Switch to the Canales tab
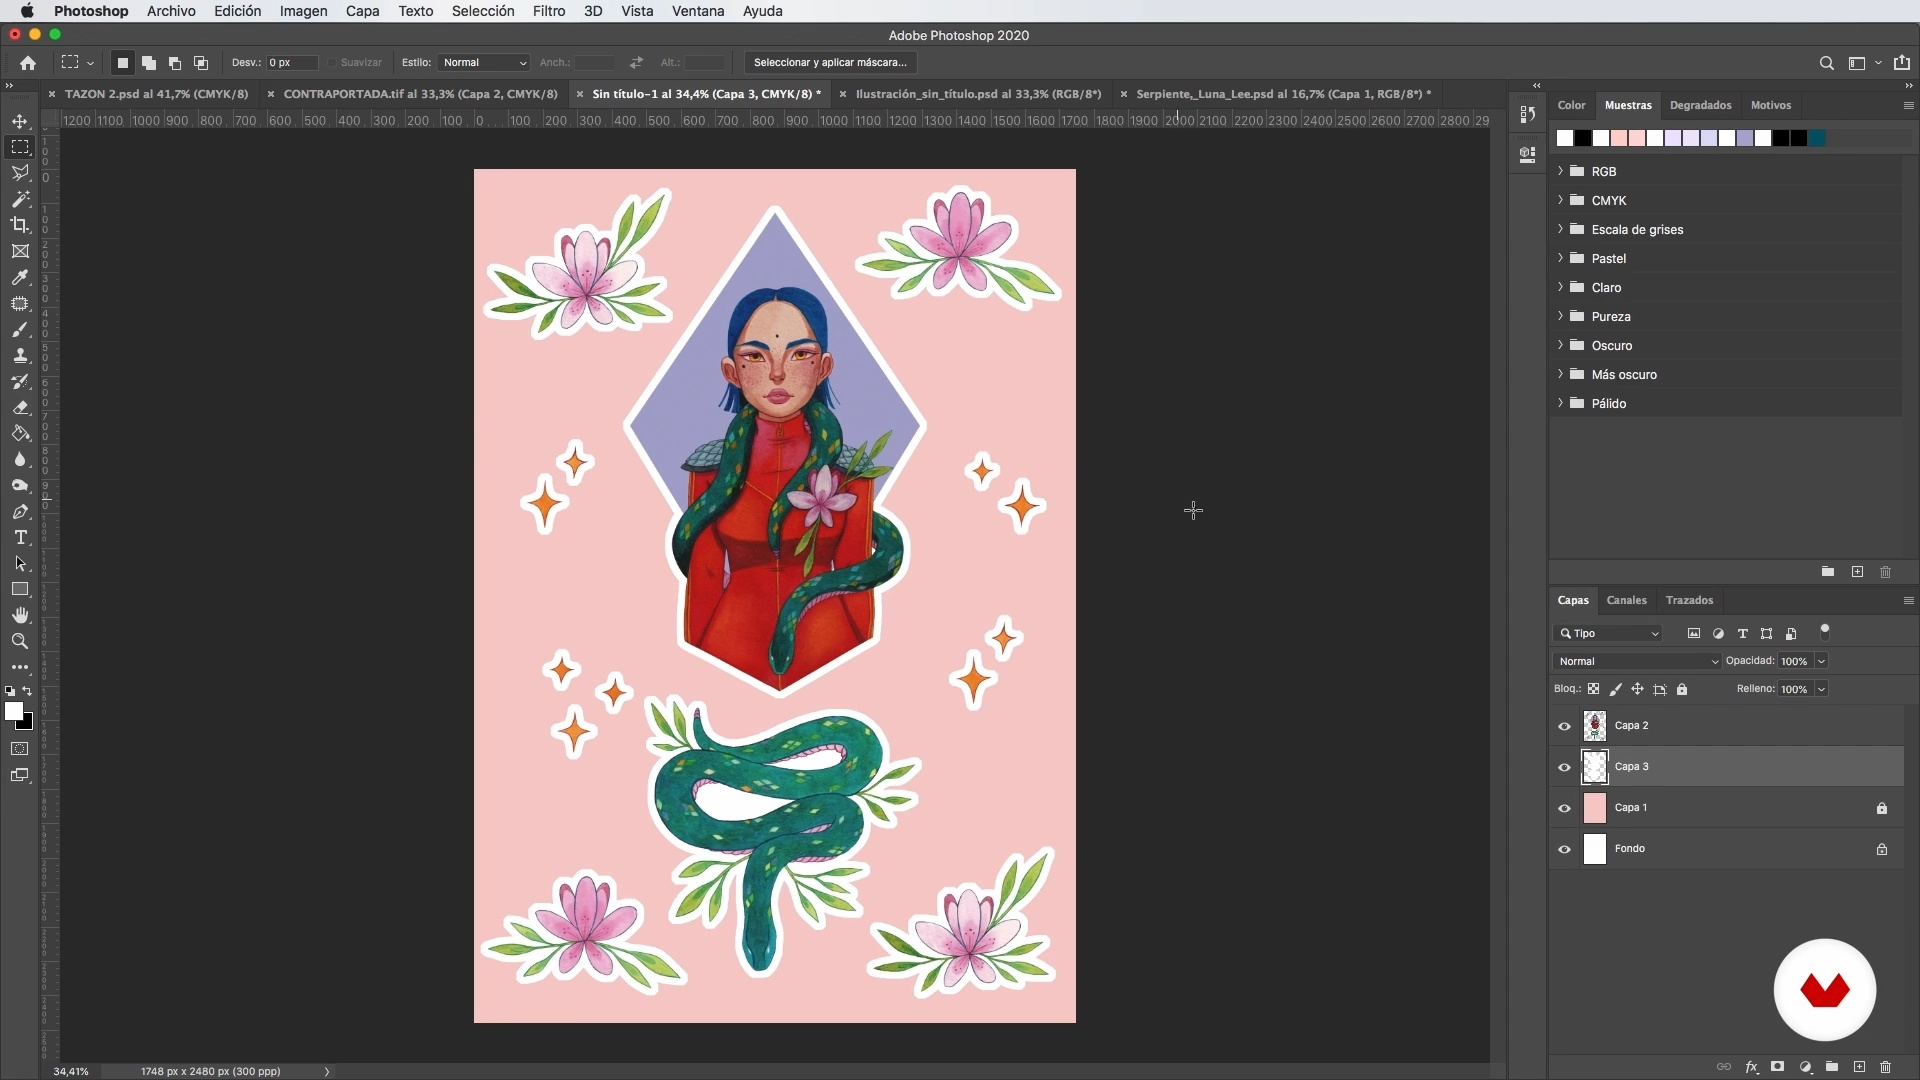 (1626, 600)
